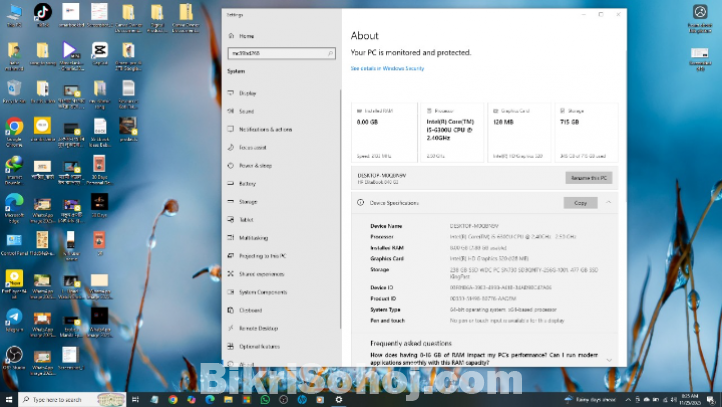Viewport: 722px width, 407px height.
Task: Click the Settings sidebar scrollbar
Action: click(340, 209)
